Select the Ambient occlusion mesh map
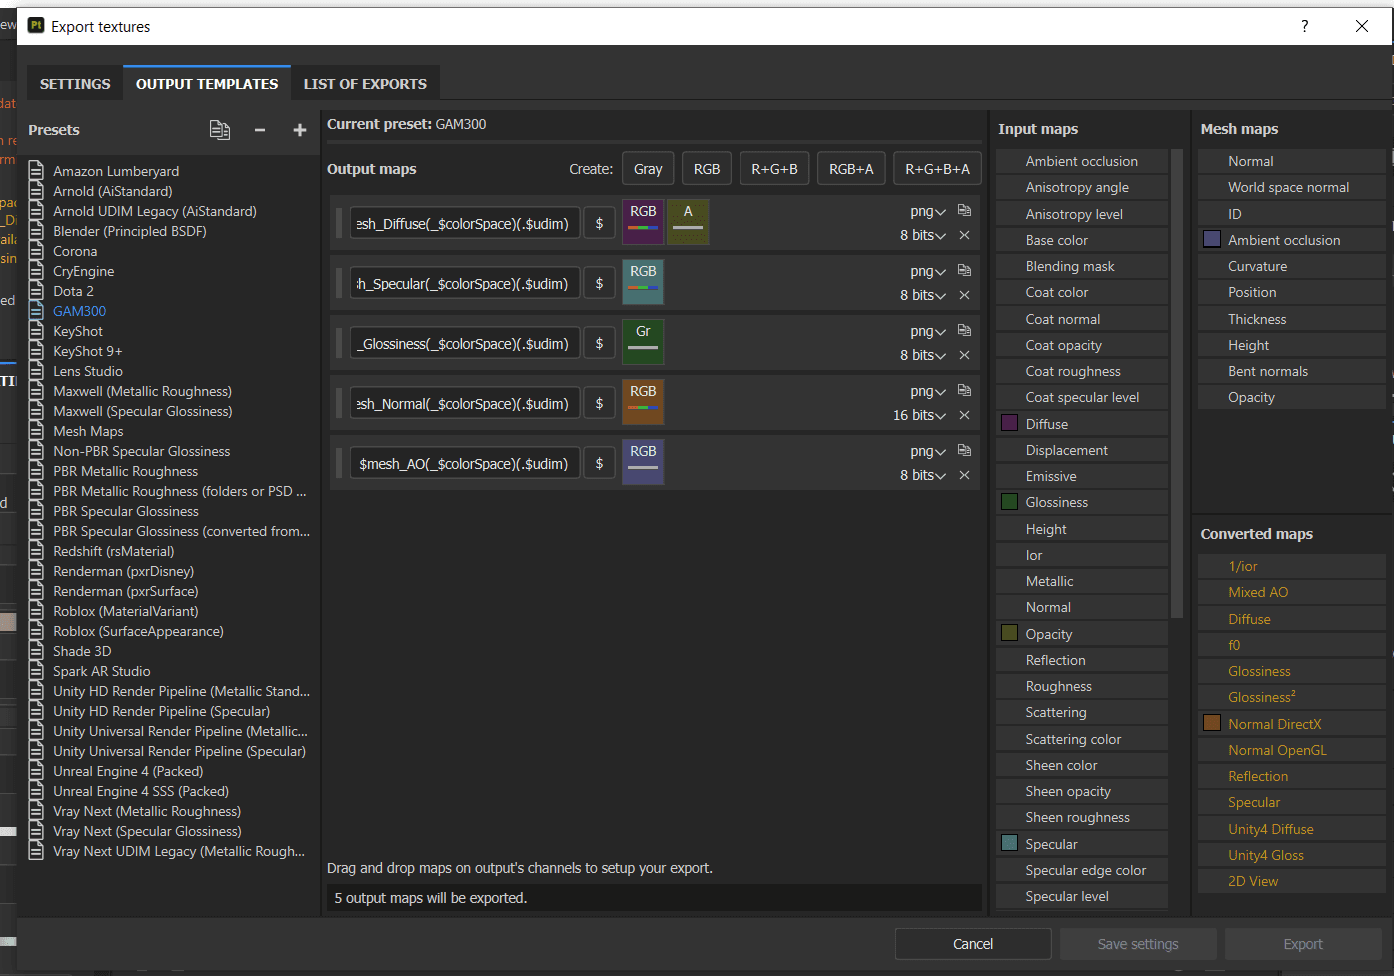The height and width of the screenshot is (976, 1394). click(x=1292, y=240)
